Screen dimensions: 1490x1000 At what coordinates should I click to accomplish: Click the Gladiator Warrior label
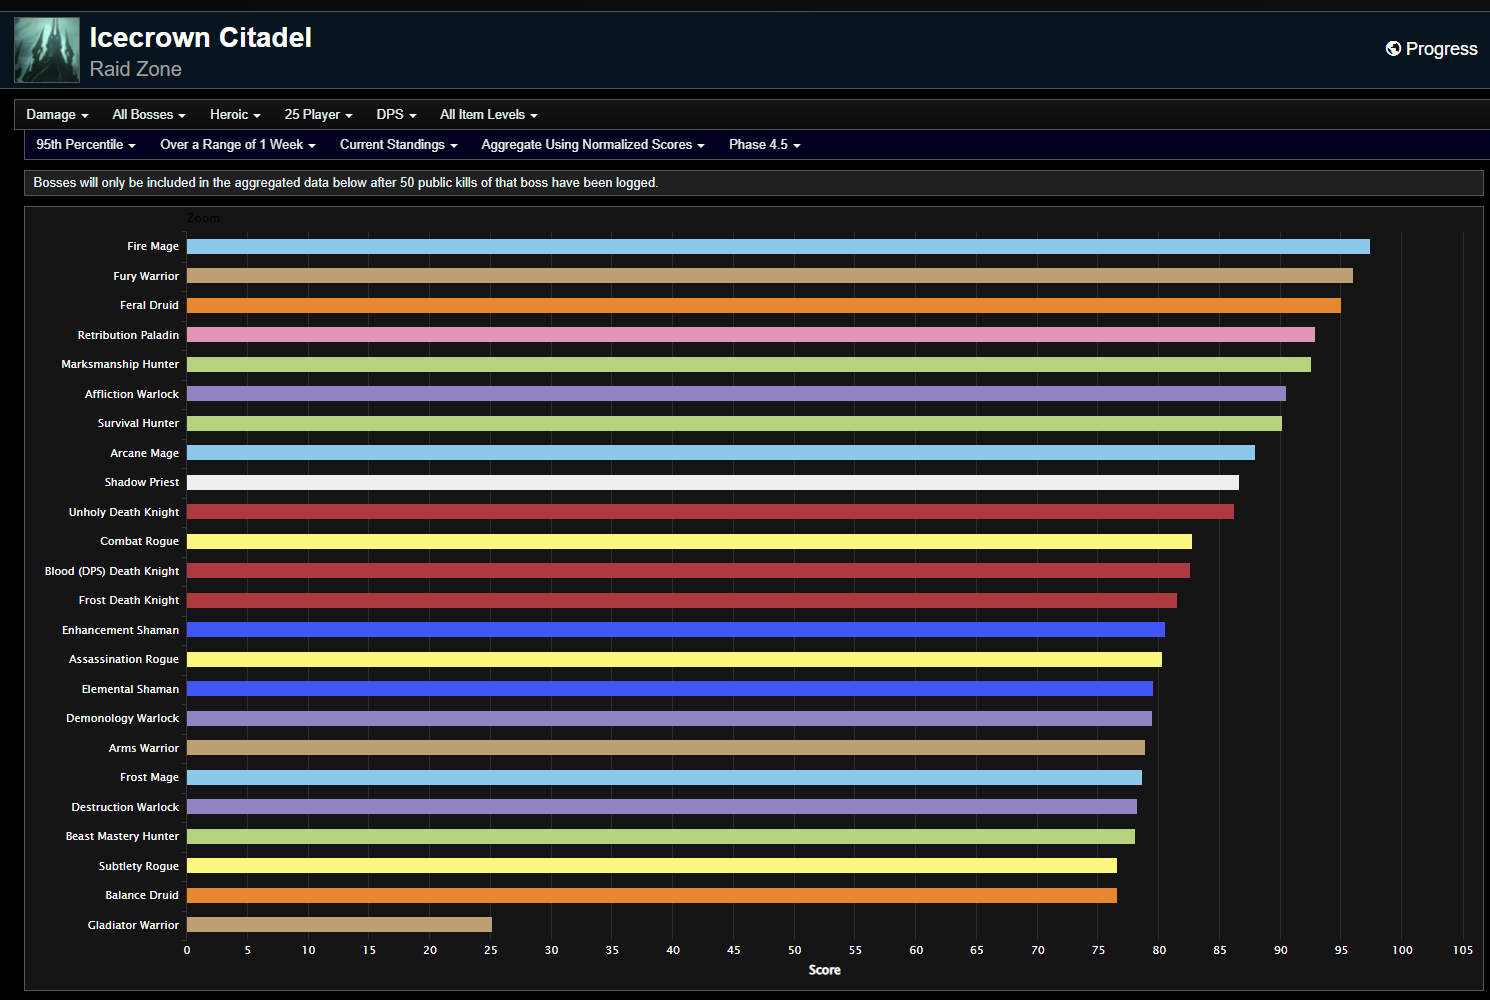point(133,925)
